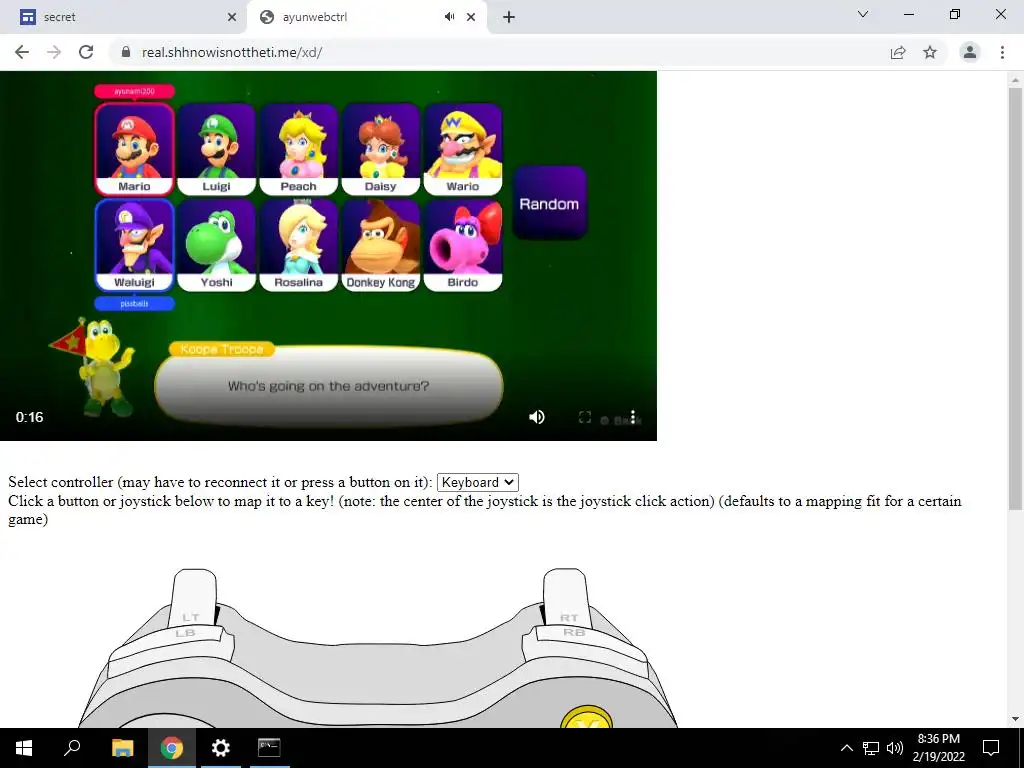Click the Mario character card
This screenshot has height=768, width=1024.
[135, 150]
